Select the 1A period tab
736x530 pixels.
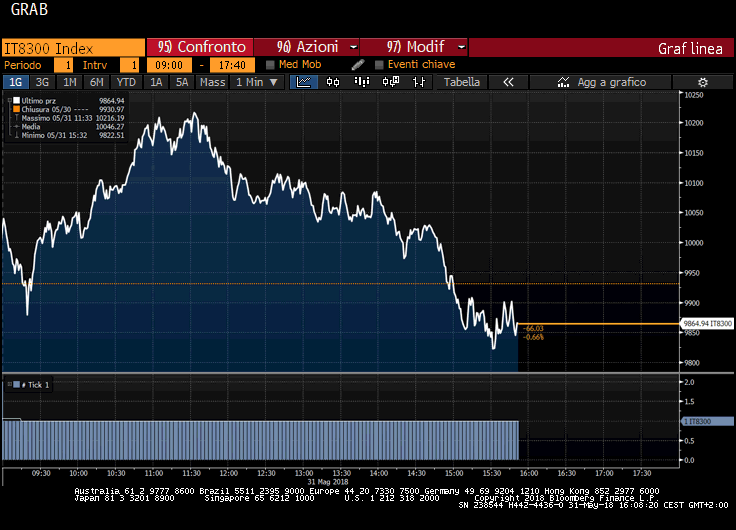(156, 82)
